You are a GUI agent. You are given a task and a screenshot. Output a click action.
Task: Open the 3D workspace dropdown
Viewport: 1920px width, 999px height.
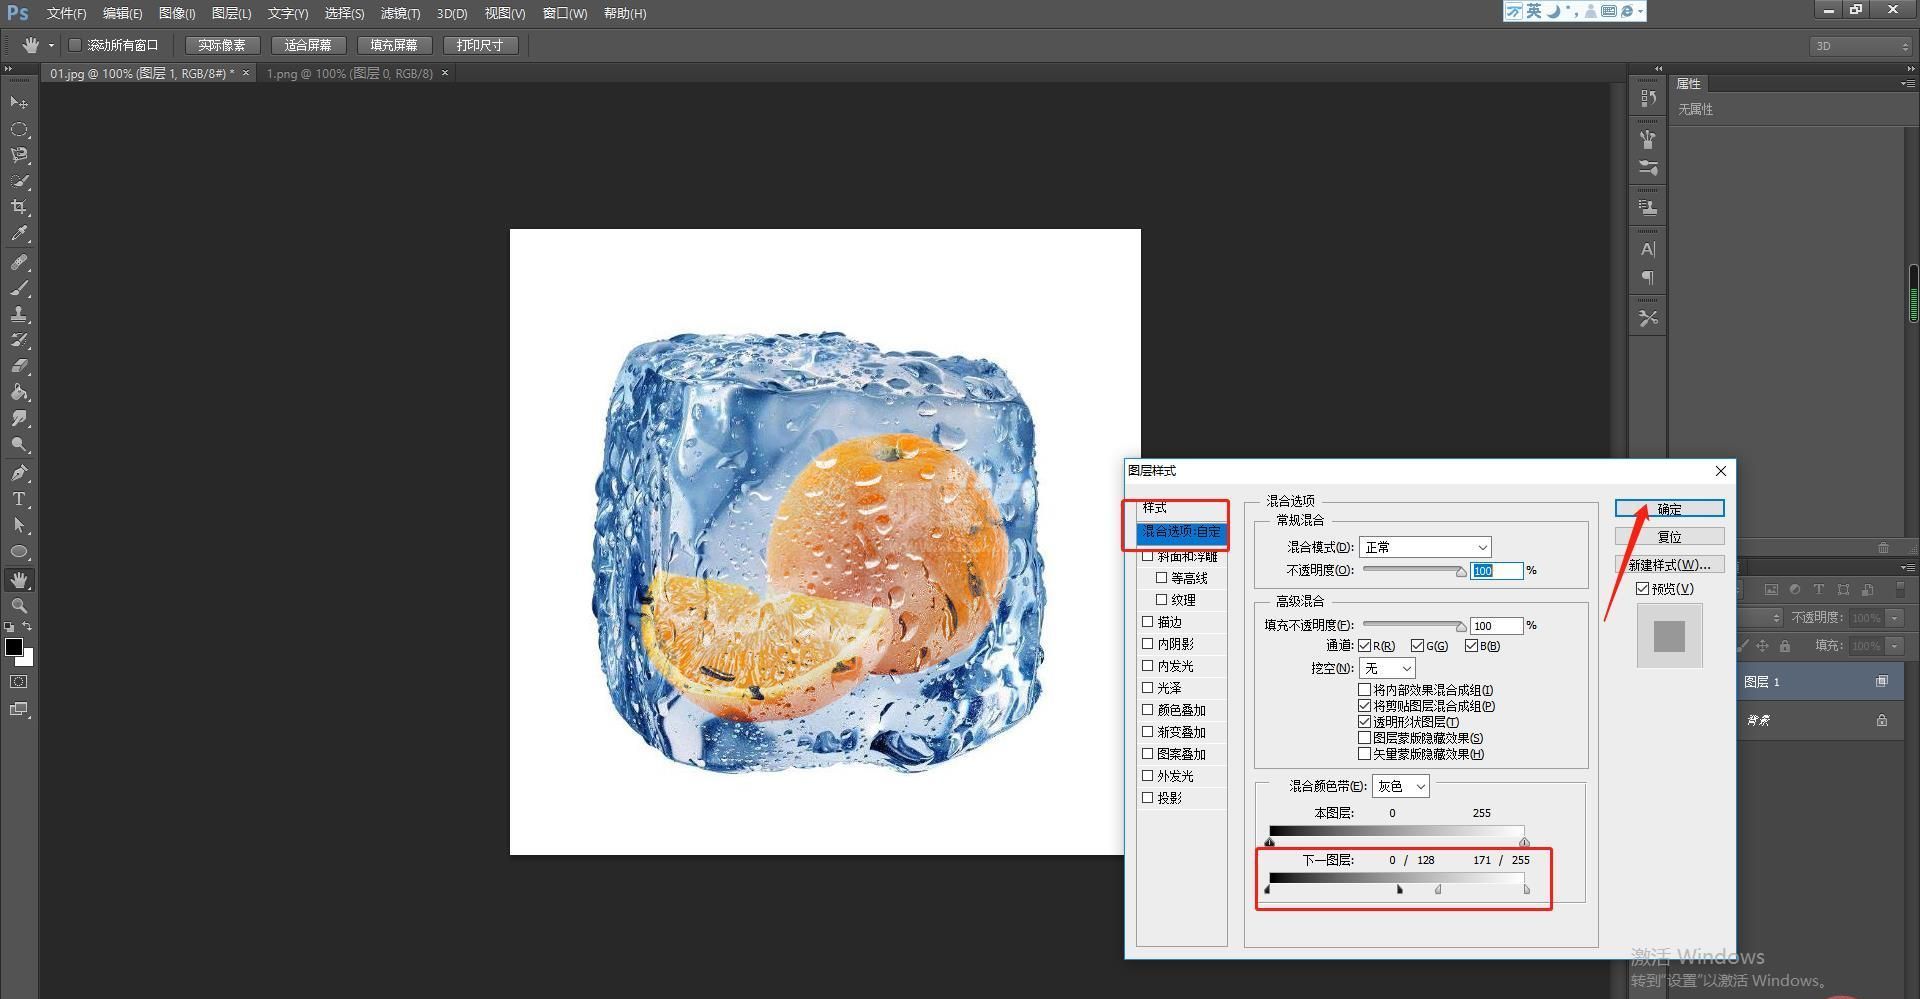pyautogui.click(x=1861, y=46)
